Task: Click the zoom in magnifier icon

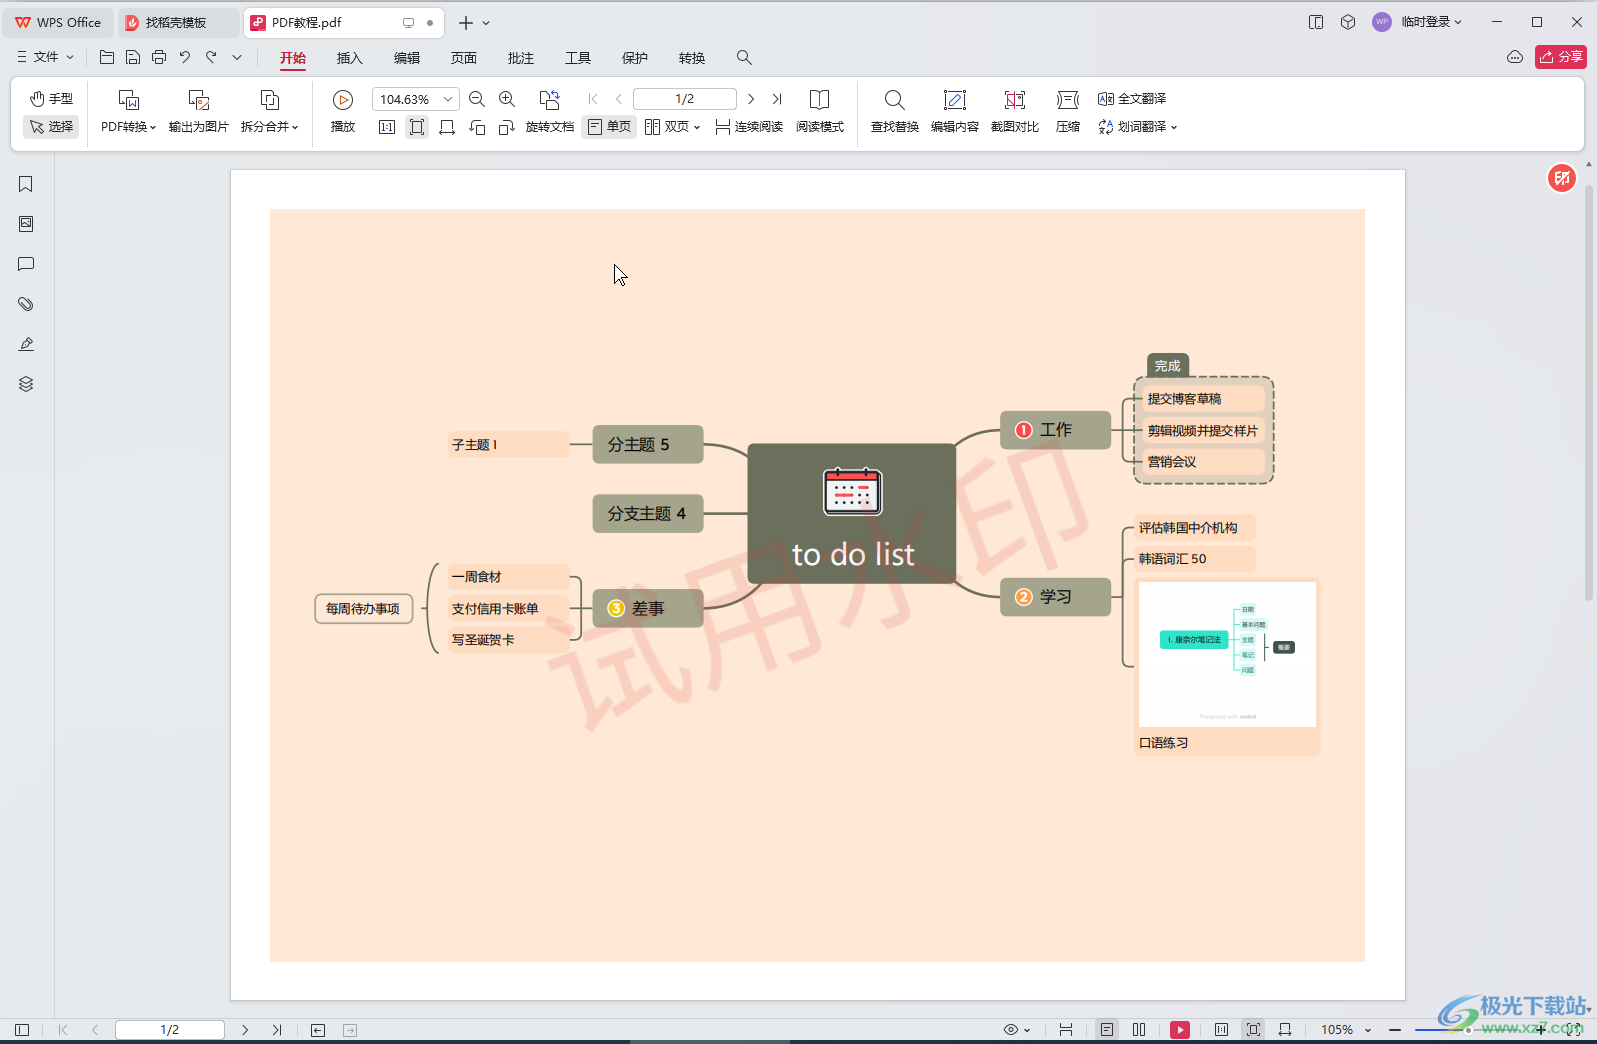Action: tap(507, 99)
